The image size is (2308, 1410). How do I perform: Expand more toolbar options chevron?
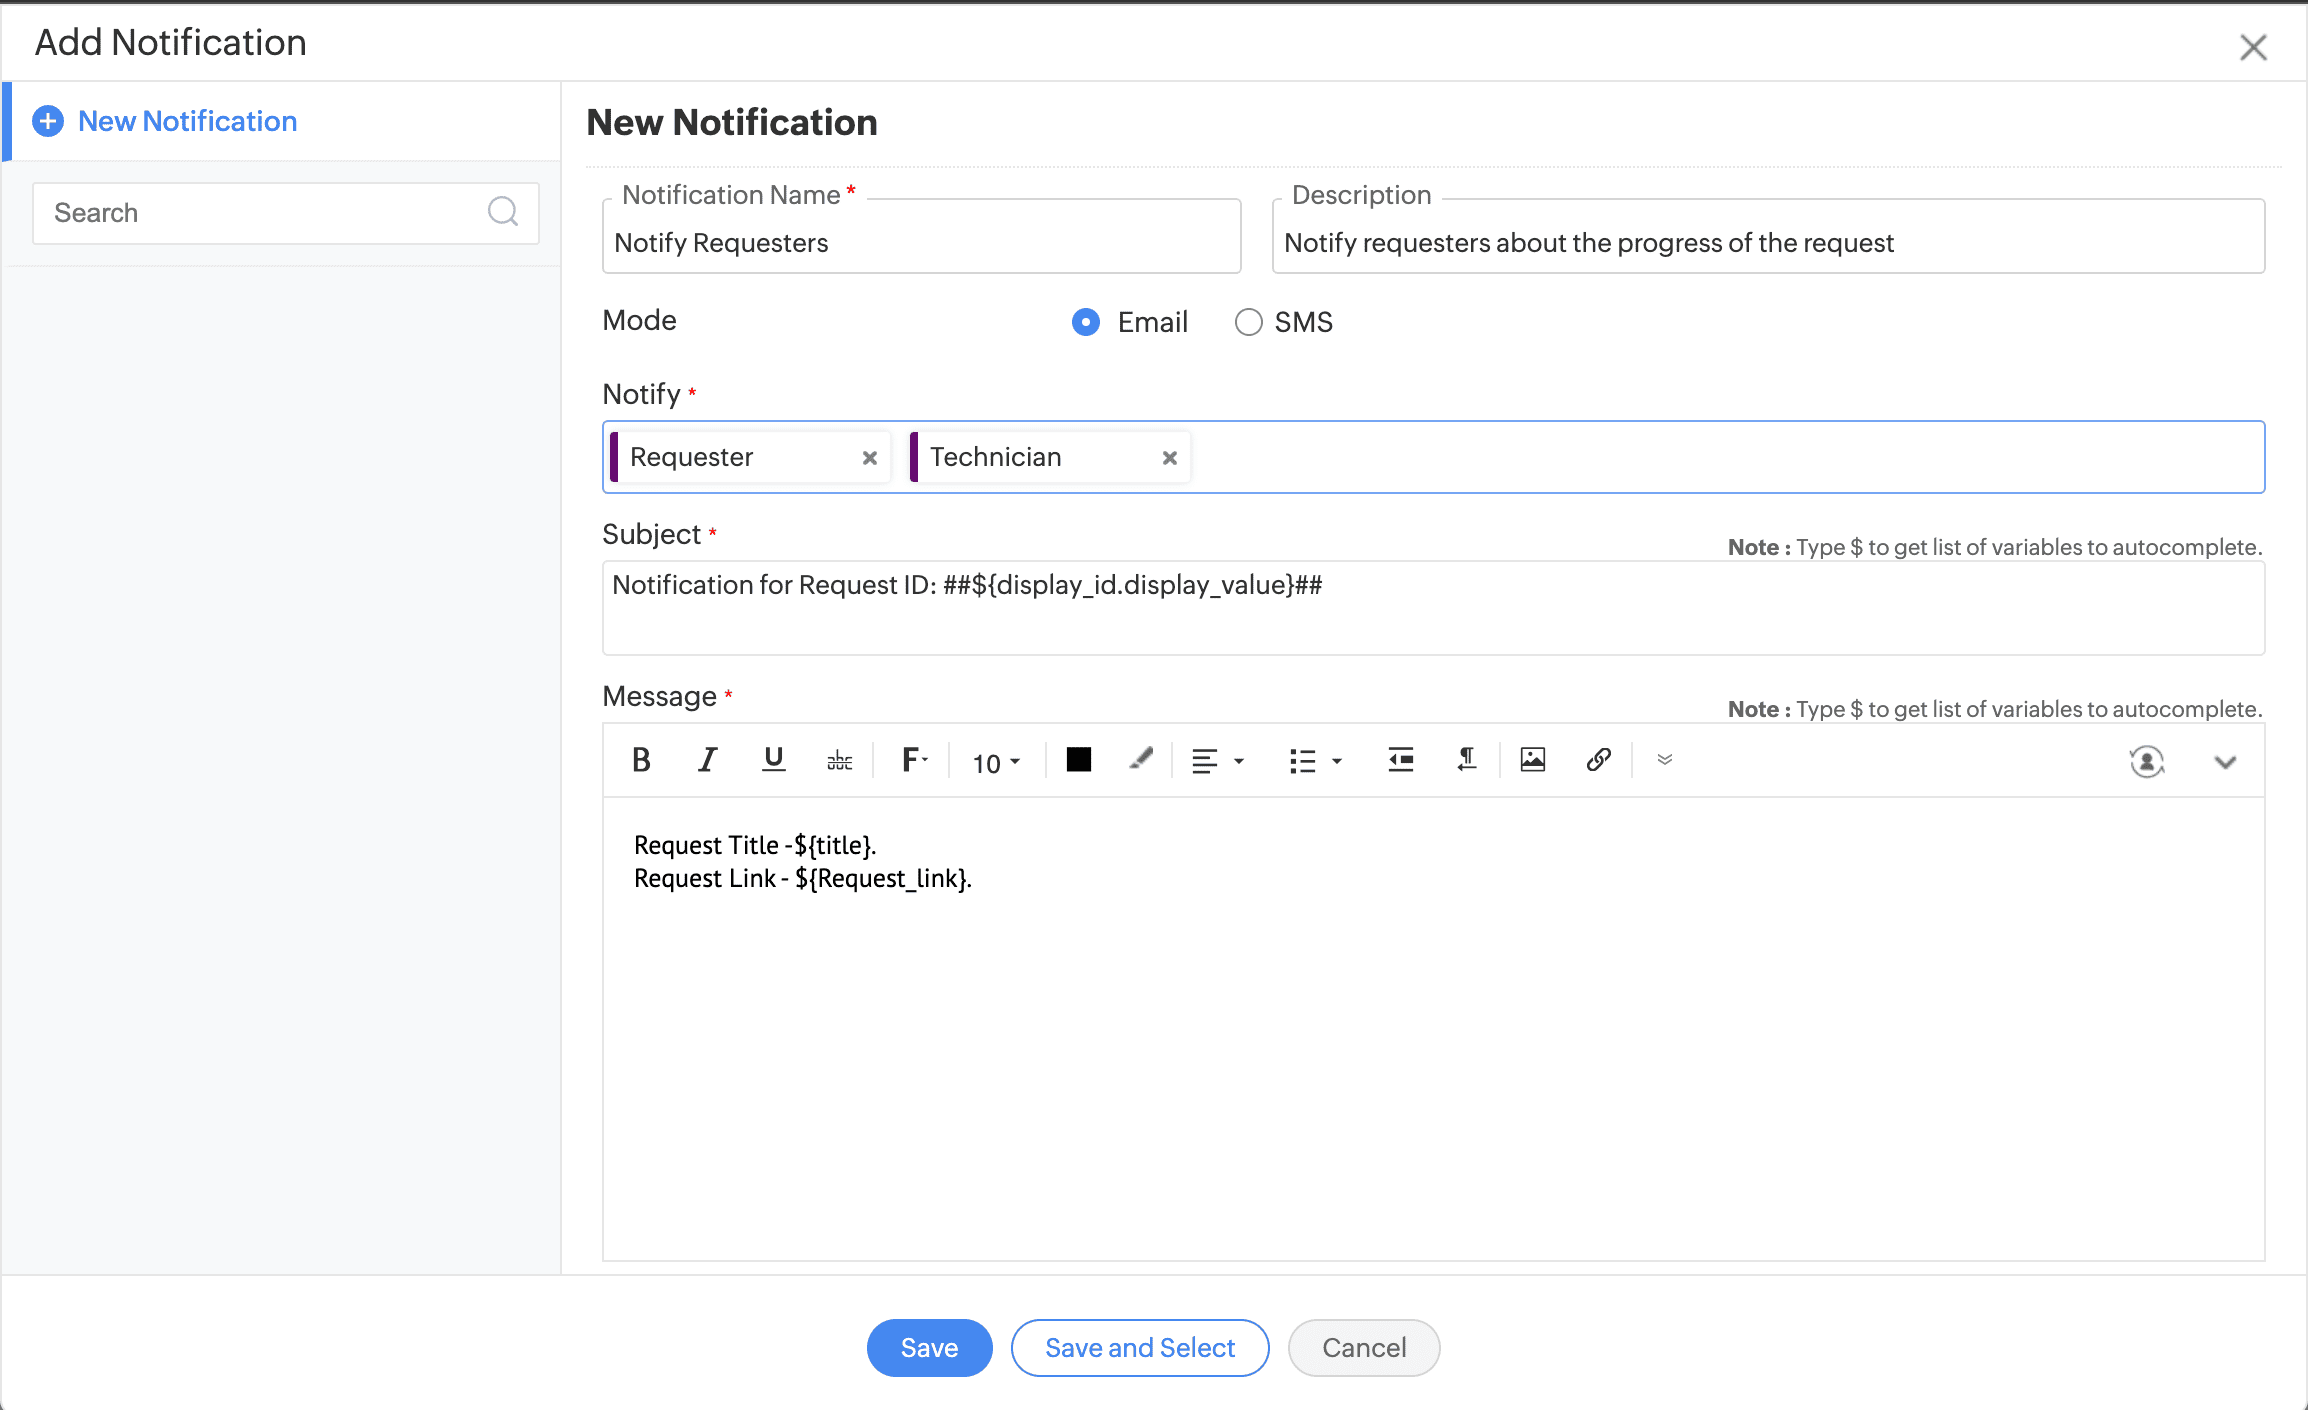click(1665, 760)
